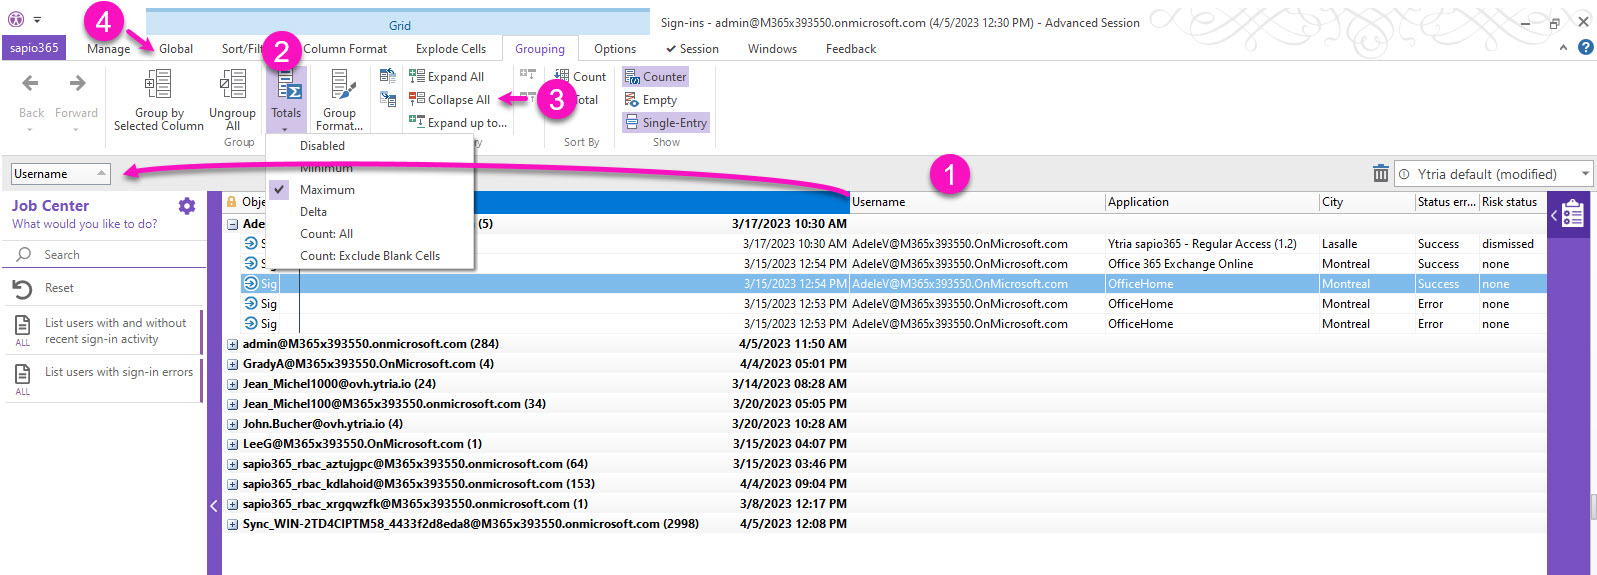Image resolution: width=1597 pixels, height=575 pixels.
Task: Open the Options ribbon tab
Action: pos(615,48)
